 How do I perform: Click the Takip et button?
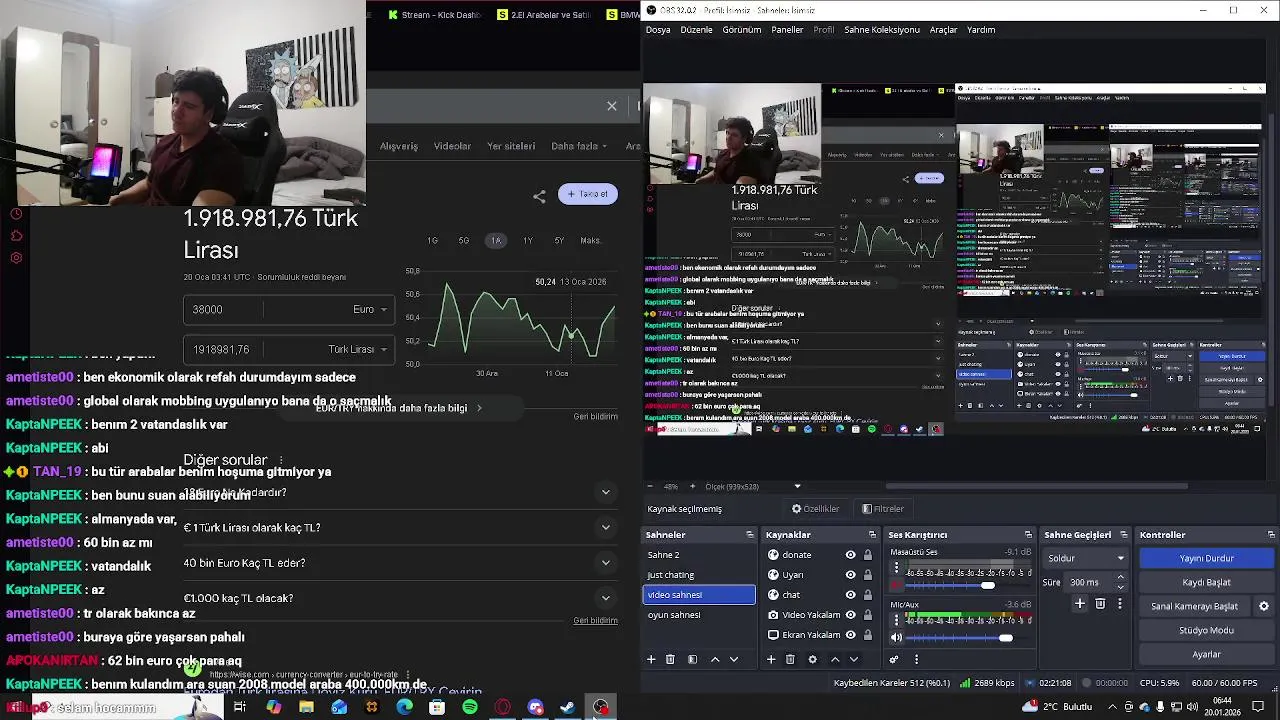click(x=588, y=194)
